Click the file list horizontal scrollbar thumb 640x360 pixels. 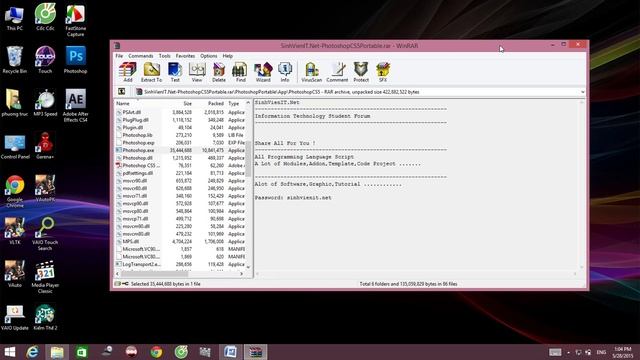[x=154, y=274]
